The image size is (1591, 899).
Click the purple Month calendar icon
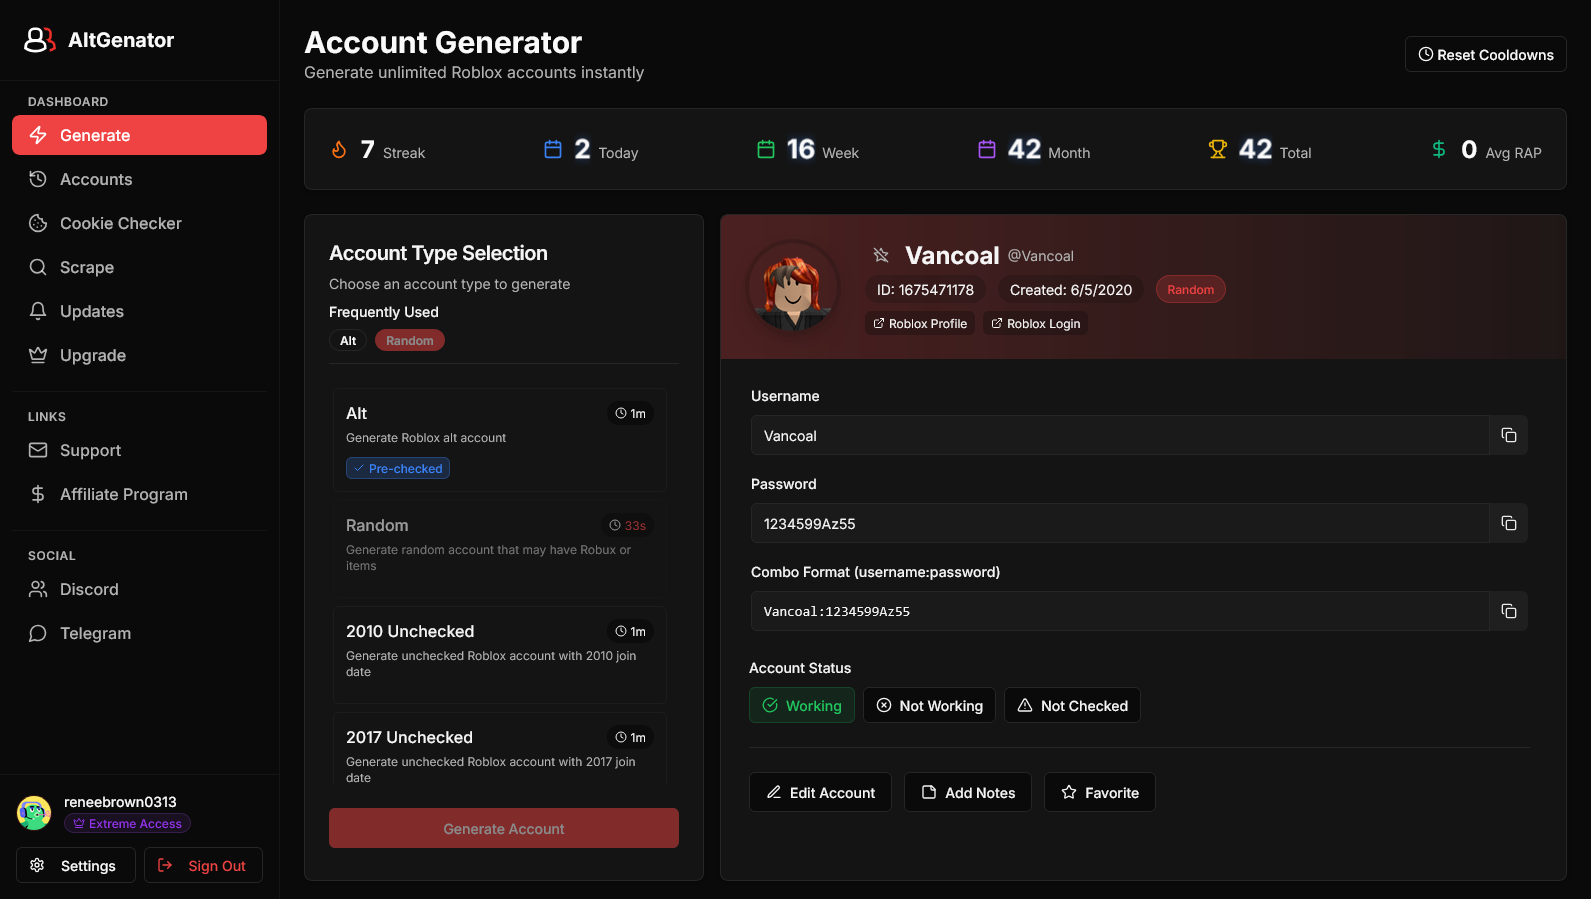(987, 149)
